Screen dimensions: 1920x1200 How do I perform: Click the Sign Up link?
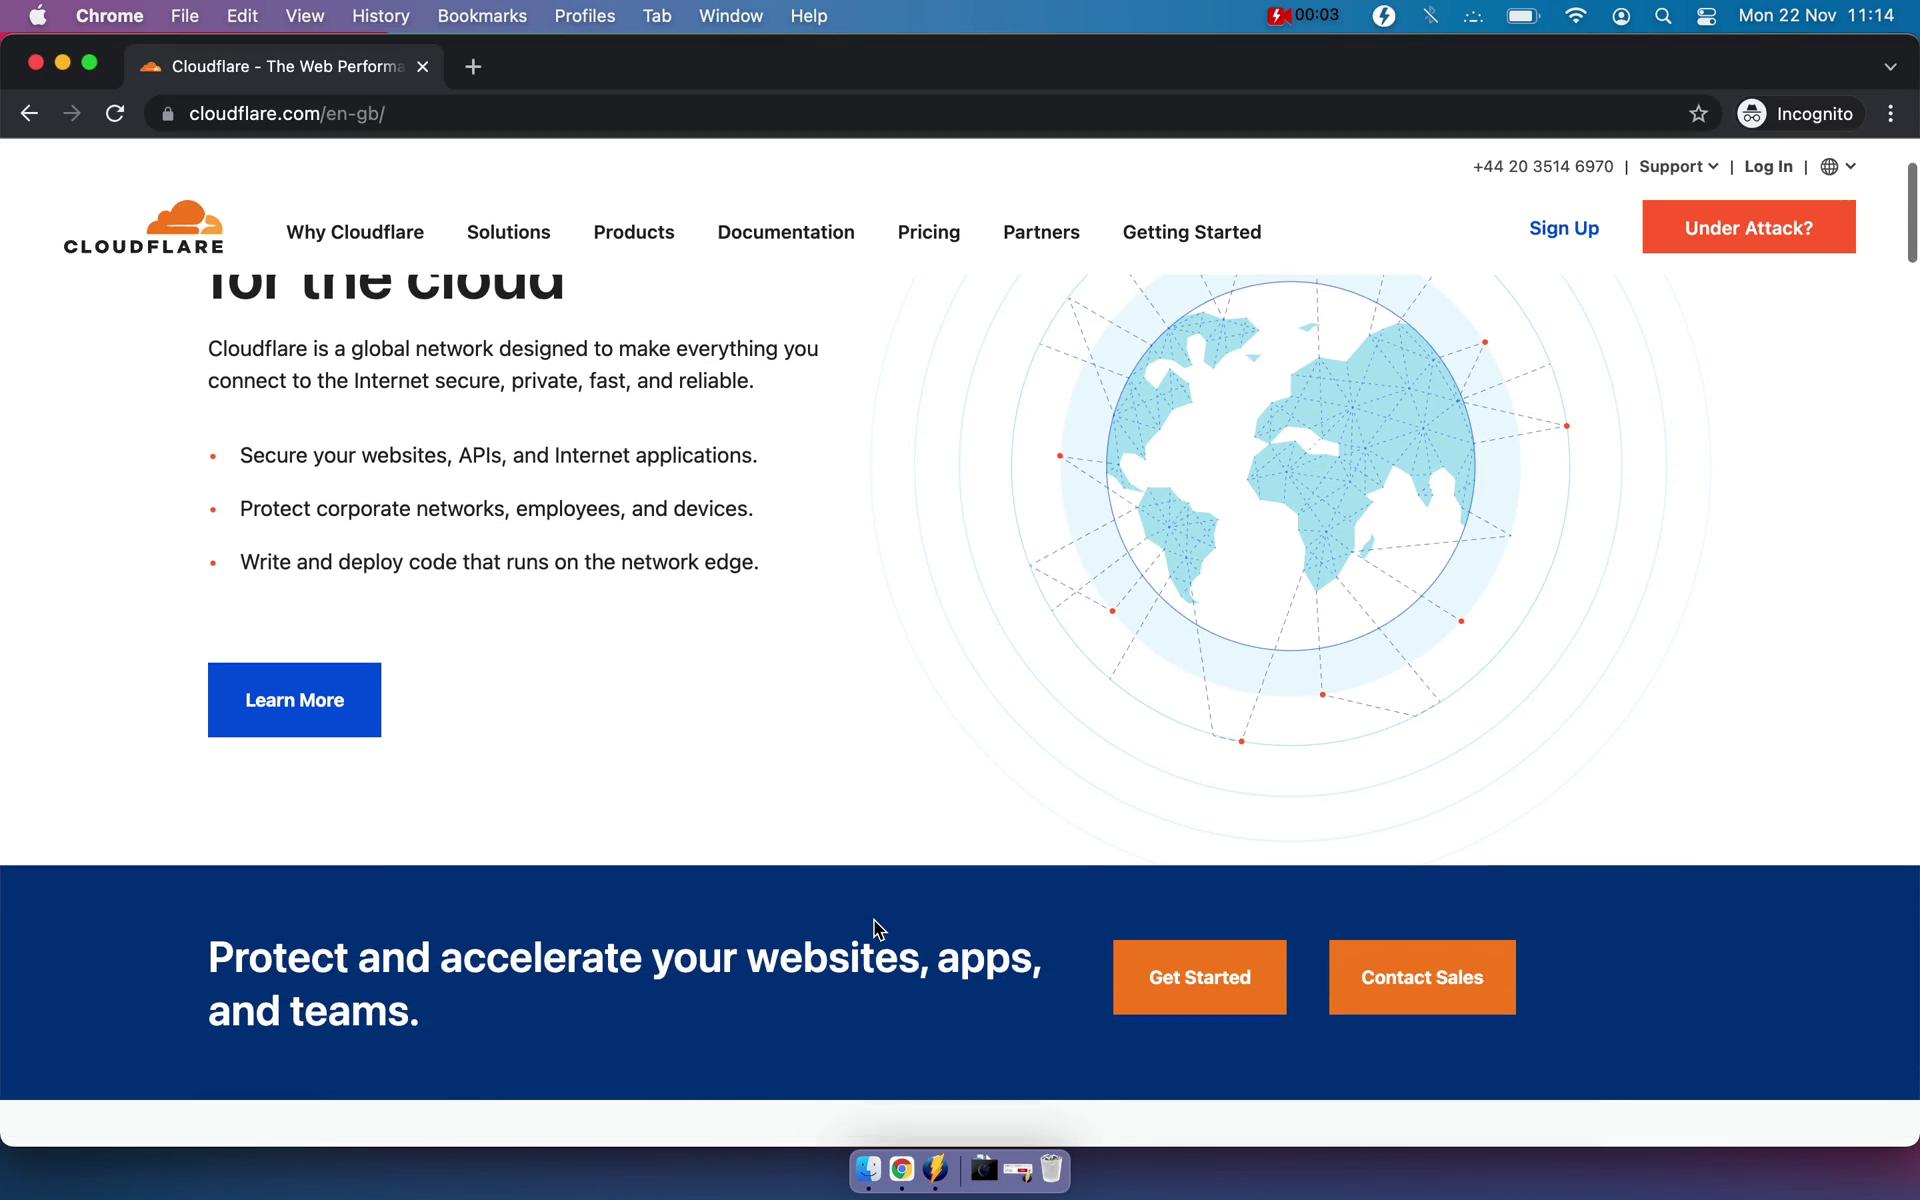[1563, 227]
